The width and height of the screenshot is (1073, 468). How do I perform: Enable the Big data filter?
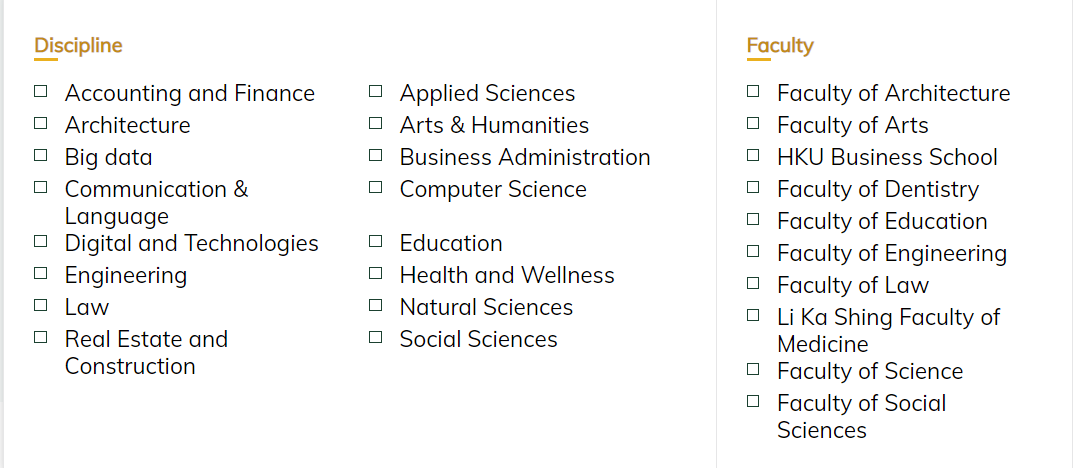click(x=41, y=155)
